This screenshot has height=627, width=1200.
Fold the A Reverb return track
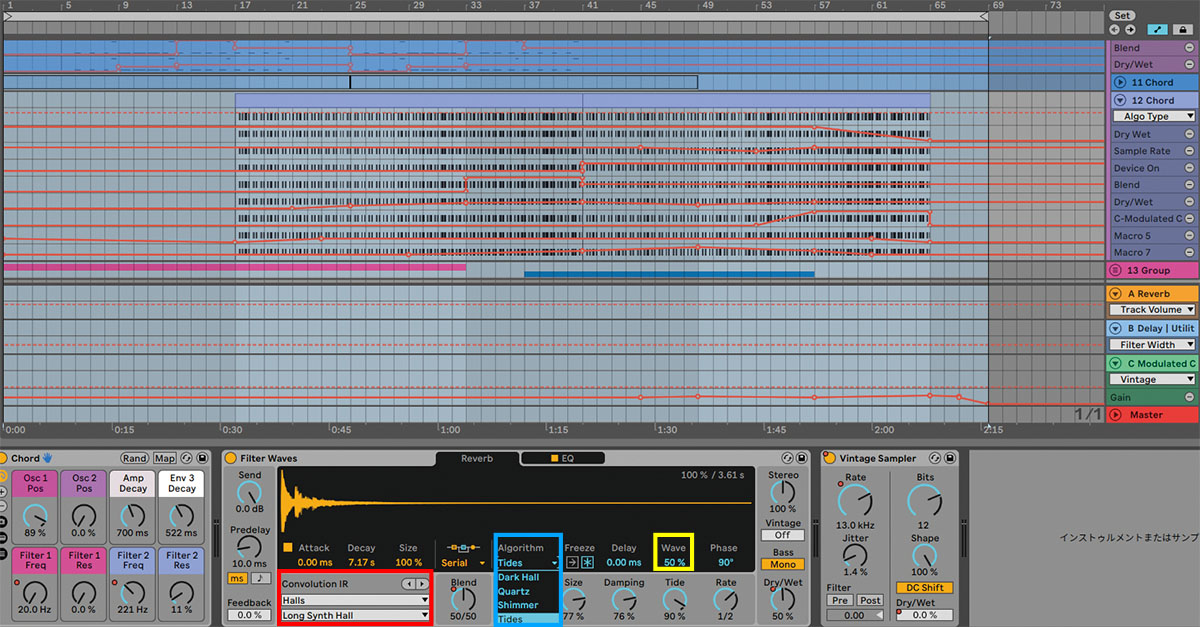(x=1116, y=294)
